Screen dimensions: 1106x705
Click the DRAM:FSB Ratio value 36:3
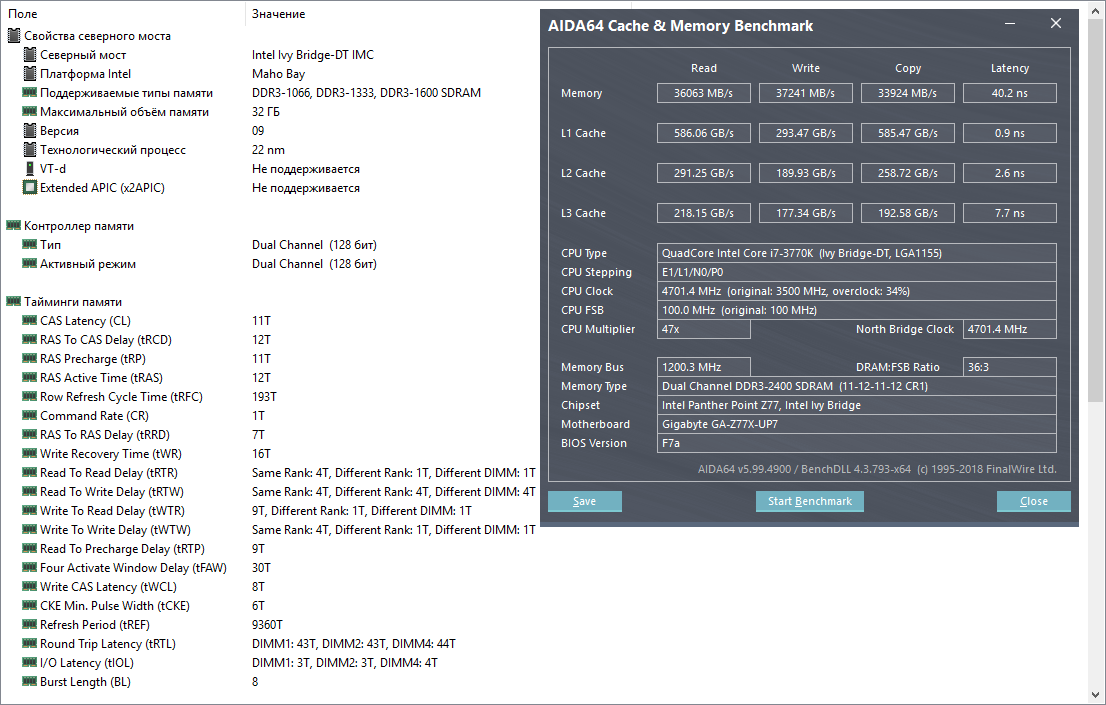pos(1010,367)
